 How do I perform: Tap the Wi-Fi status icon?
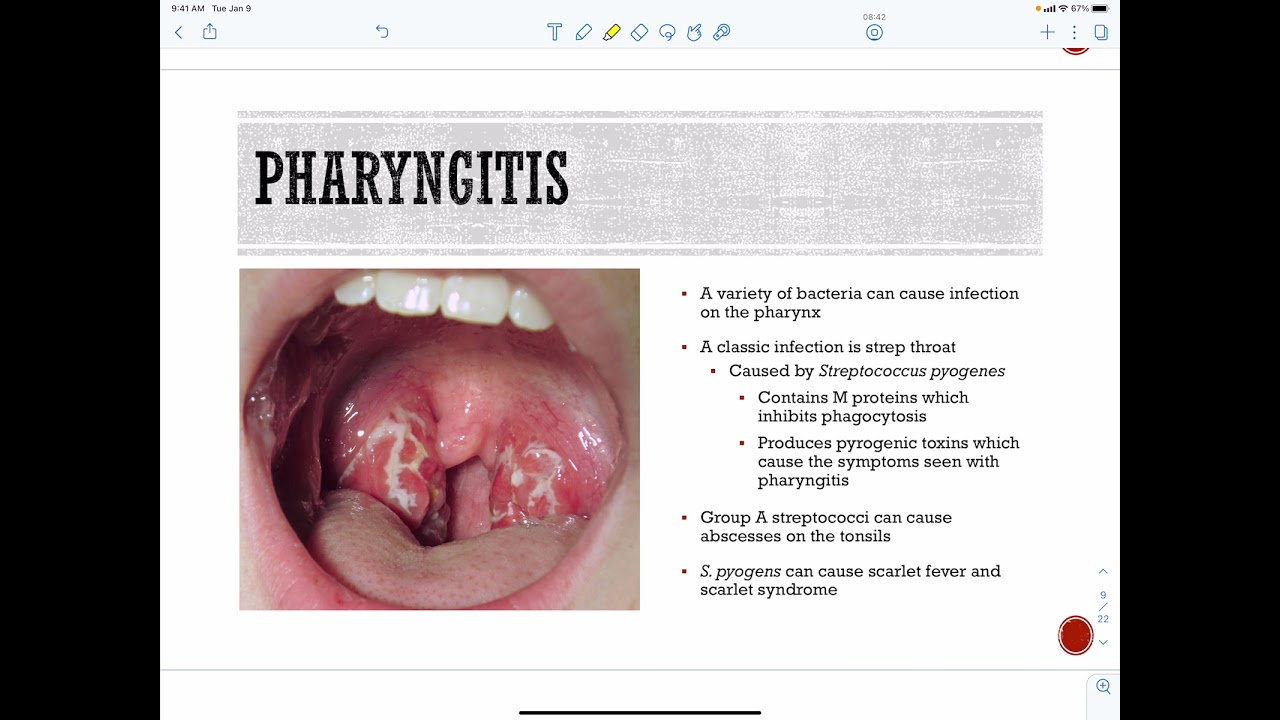coord(1062,9)
